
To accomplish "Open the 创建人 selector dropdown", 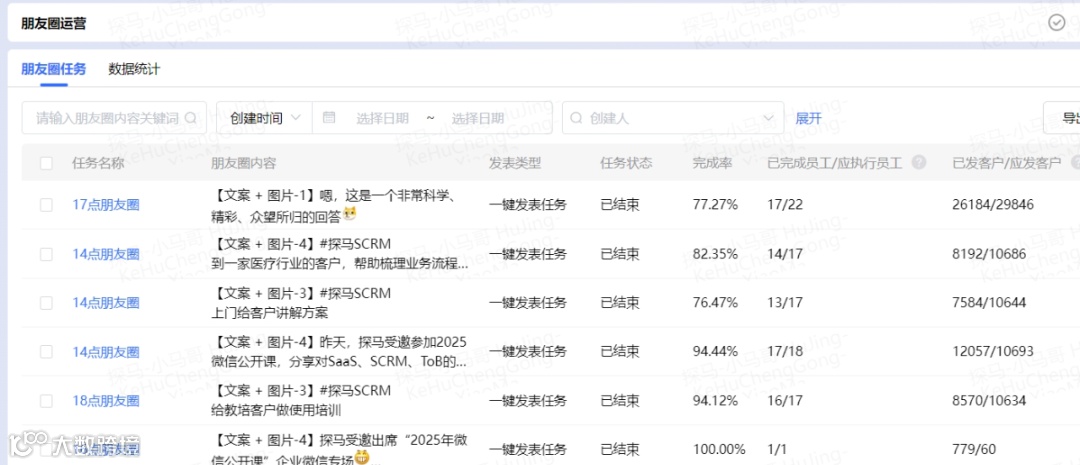I will tap(673, 118).
